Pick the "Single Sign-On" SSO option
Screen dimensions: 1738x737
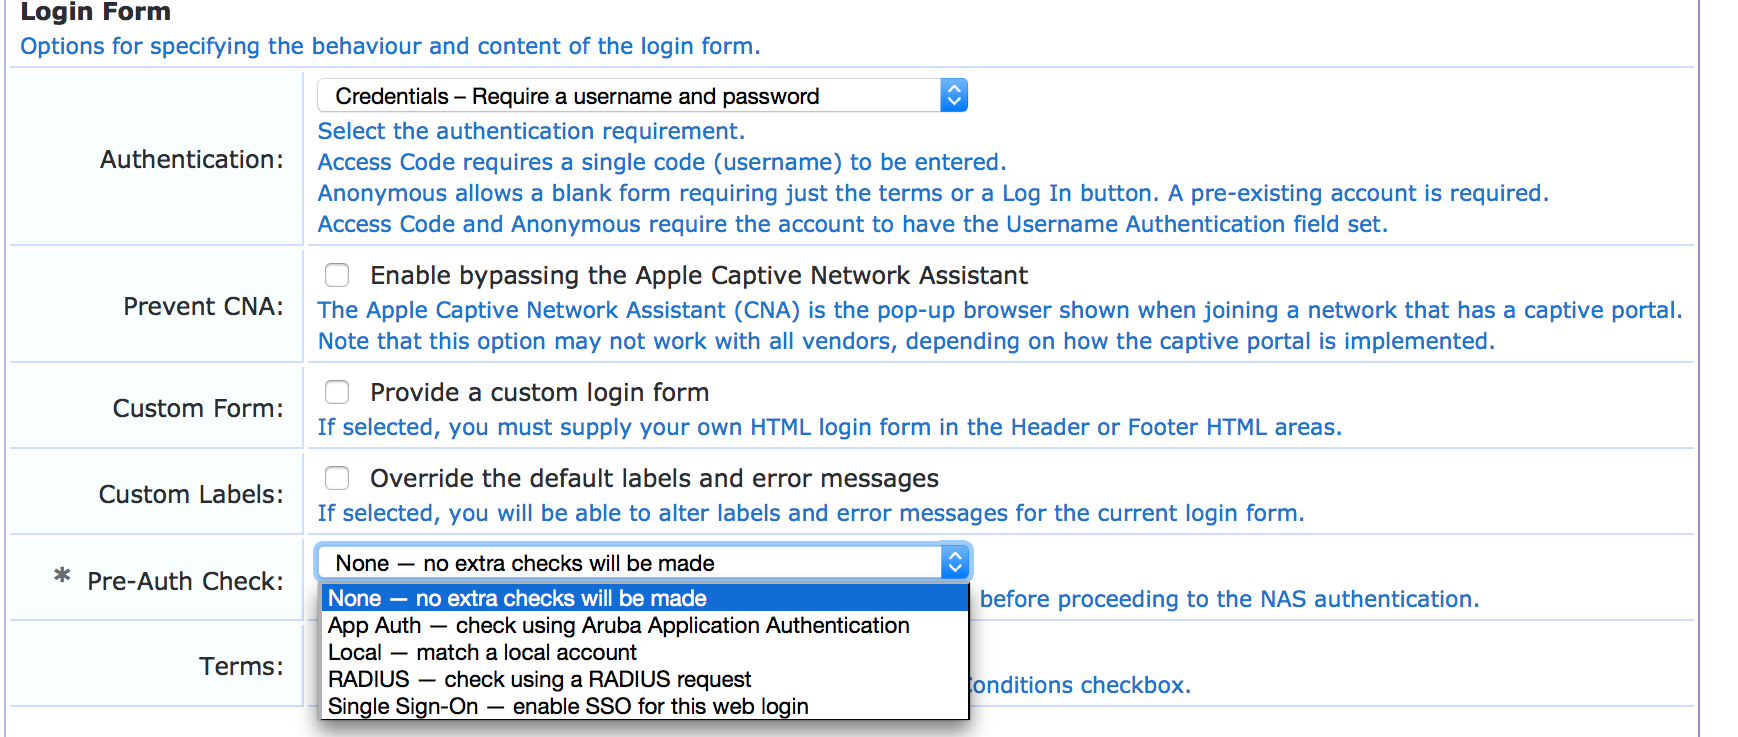568,706
